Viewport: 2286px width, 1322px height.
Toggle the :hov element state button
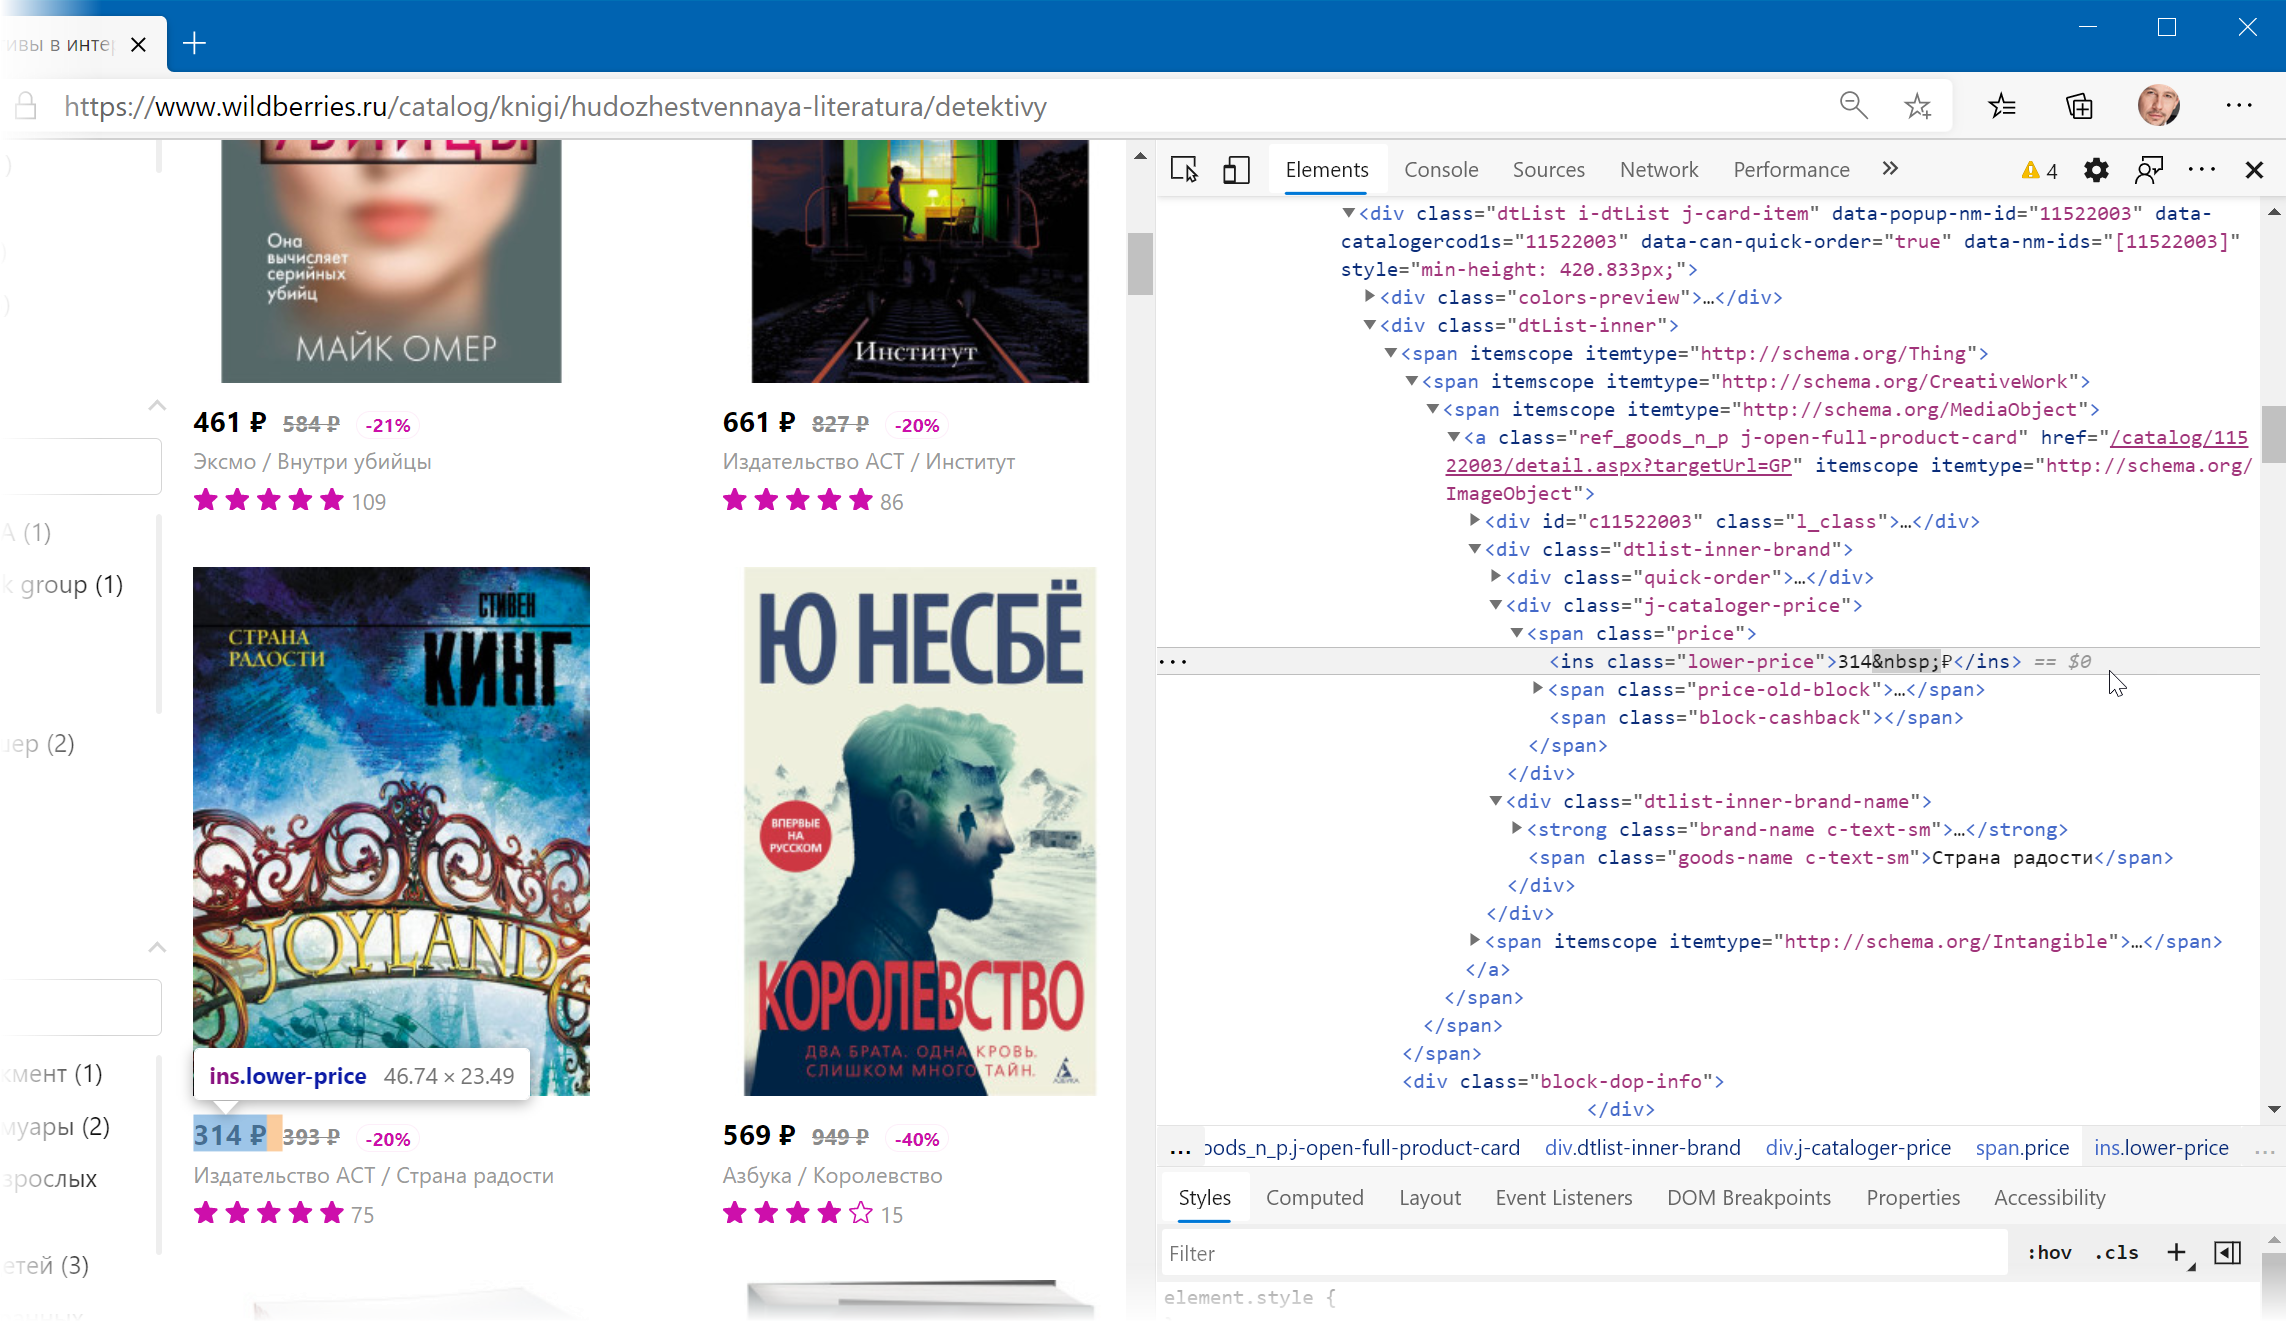tap(2049, 1252)
